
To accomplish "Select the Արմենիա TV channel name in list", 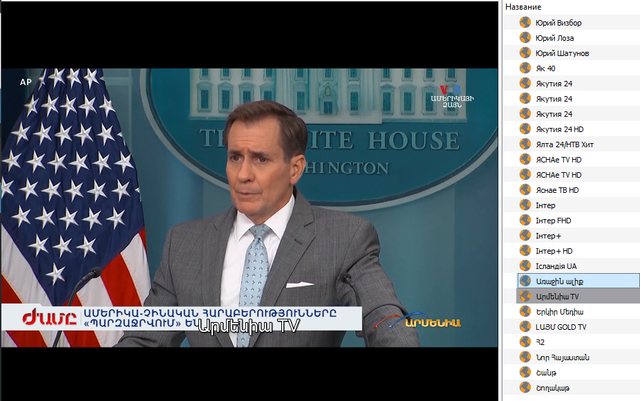I will coord(557,296).
